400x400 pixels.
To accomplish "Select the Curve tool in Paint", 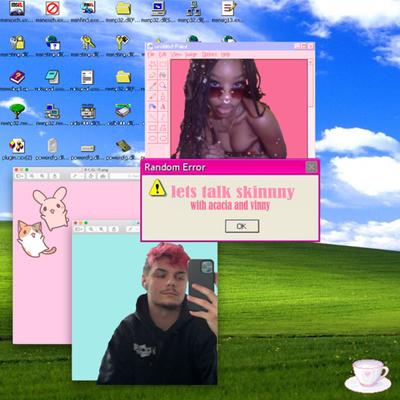I will [x=163, y=117].
